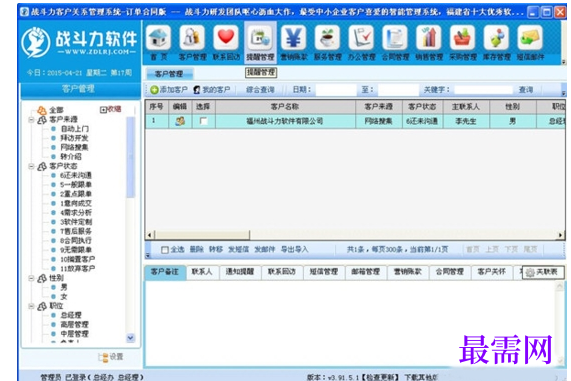This screenshot has height=381, width=571.
Task: Open 合同管理 document icon
Action: 395,38
